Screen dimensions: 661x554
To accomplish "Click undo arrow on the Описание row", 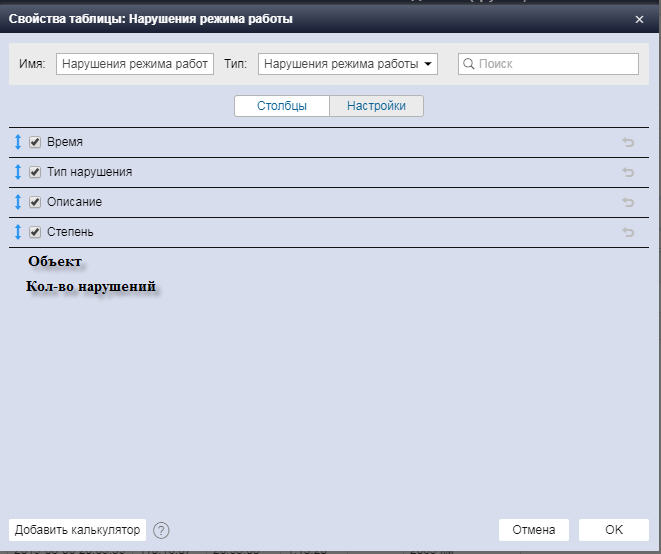I will click(628, 202).
